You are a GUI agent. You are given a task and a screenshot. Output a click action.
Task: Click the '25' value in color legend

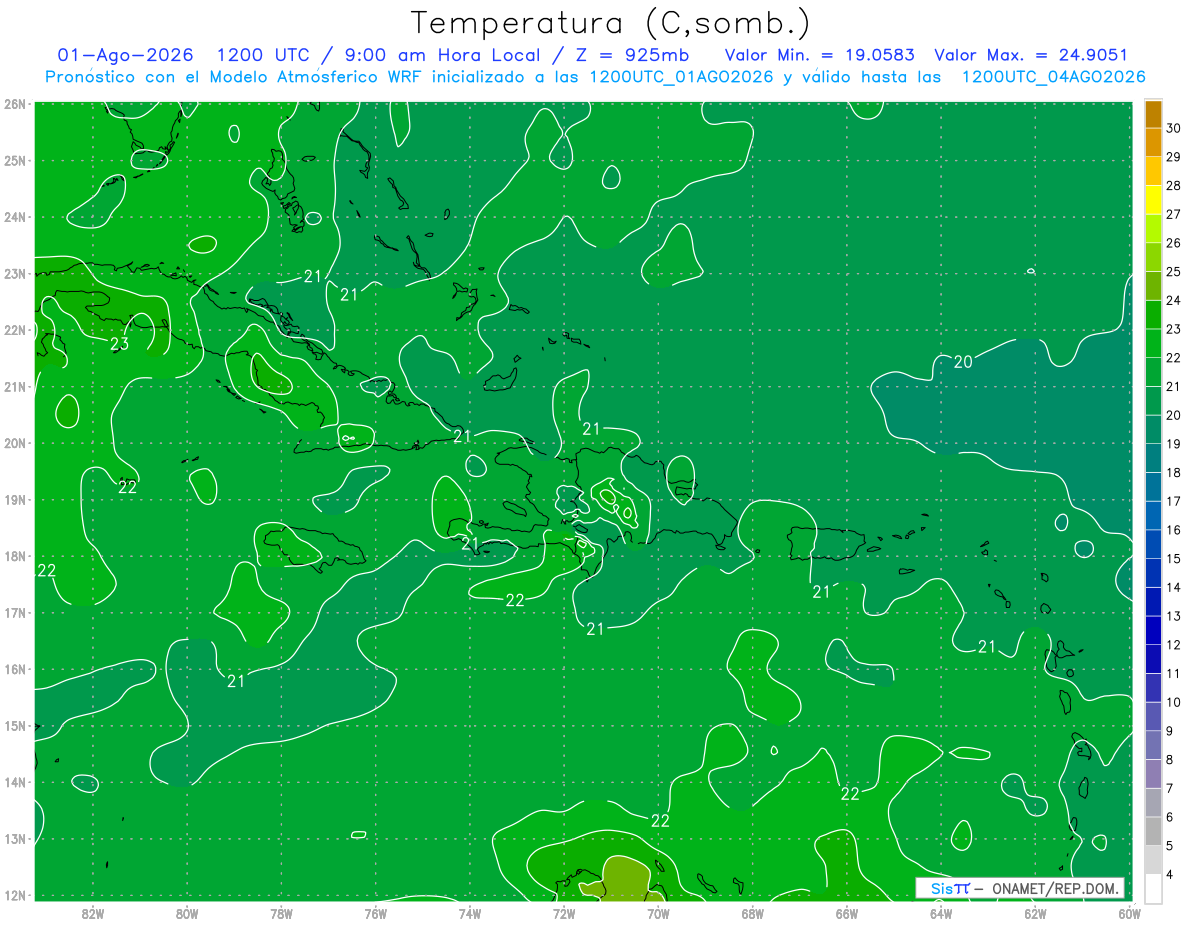(x=1173, y=272)
